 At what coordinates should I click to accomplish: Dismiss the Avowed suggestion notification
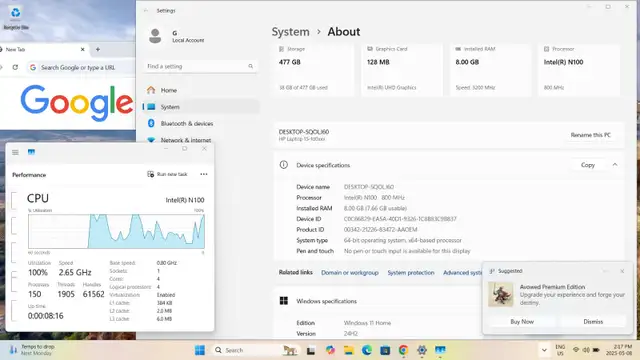[x=593, y=322]
